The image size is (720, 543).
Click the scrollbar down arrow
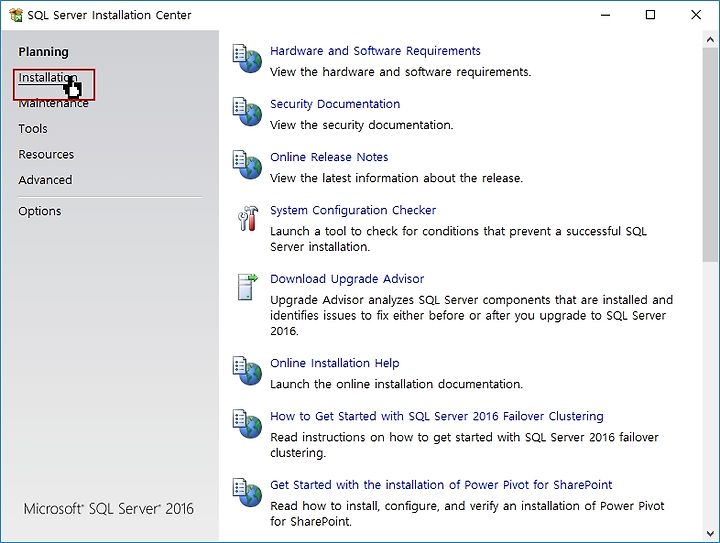[710, 534]
